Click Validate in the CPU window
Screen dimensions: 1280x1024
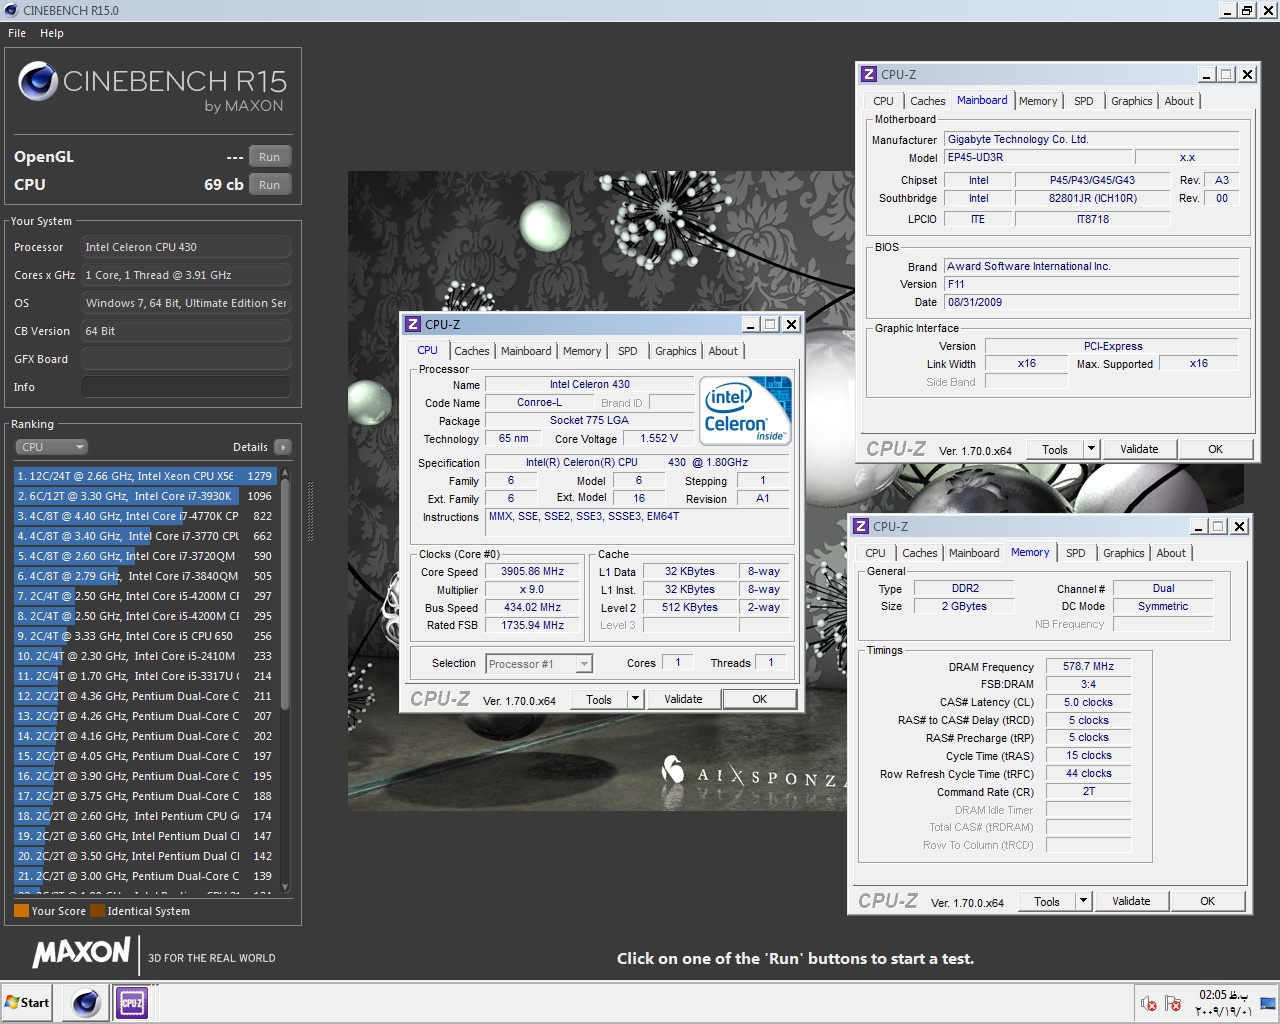[683, 699]
